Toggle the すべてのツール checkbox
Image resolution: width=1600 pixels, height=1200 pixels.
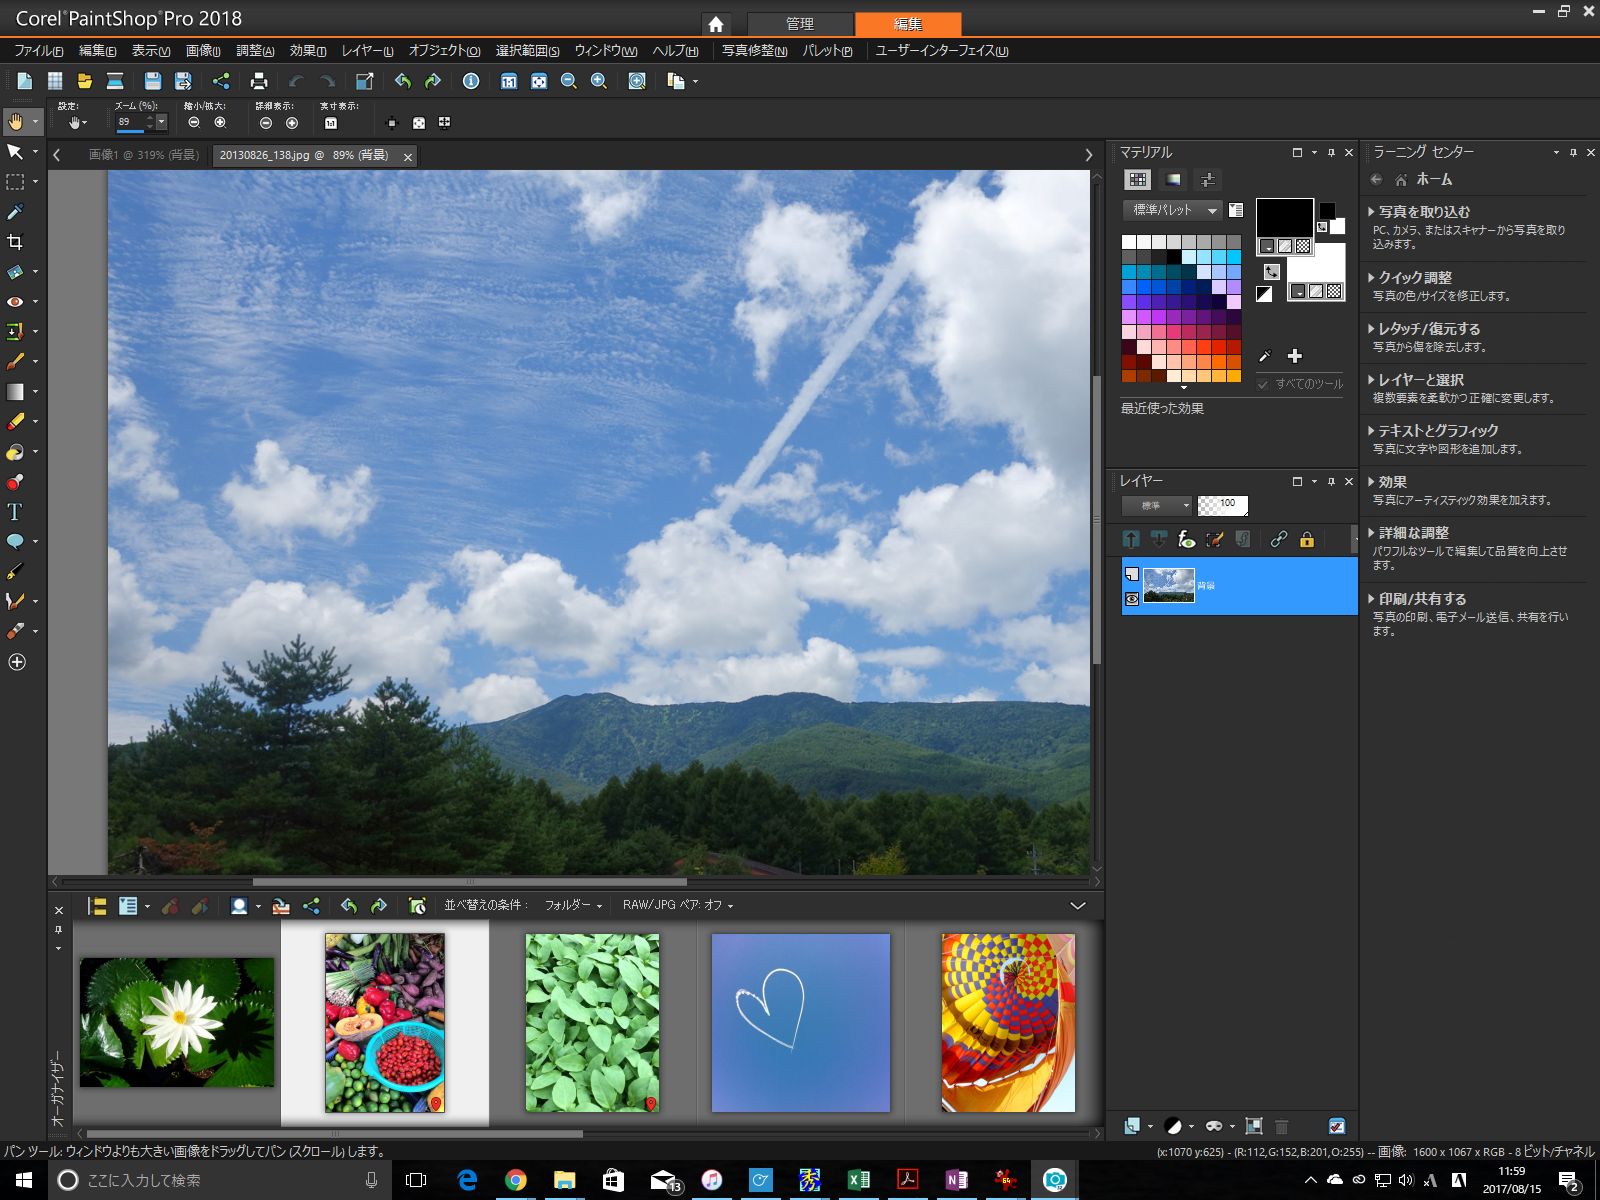(x=1263, y=384)
